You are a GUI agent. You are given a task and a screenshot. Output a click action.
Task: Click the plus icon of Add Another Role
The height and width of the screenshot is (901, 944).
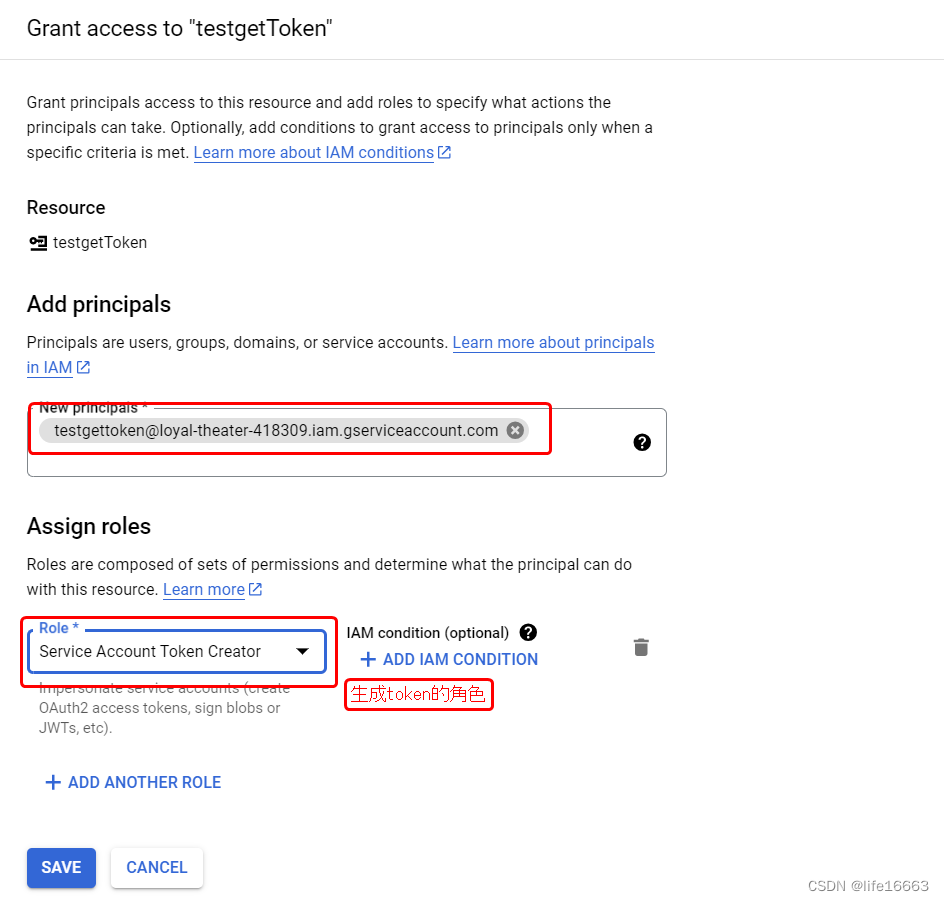(53, 782)
